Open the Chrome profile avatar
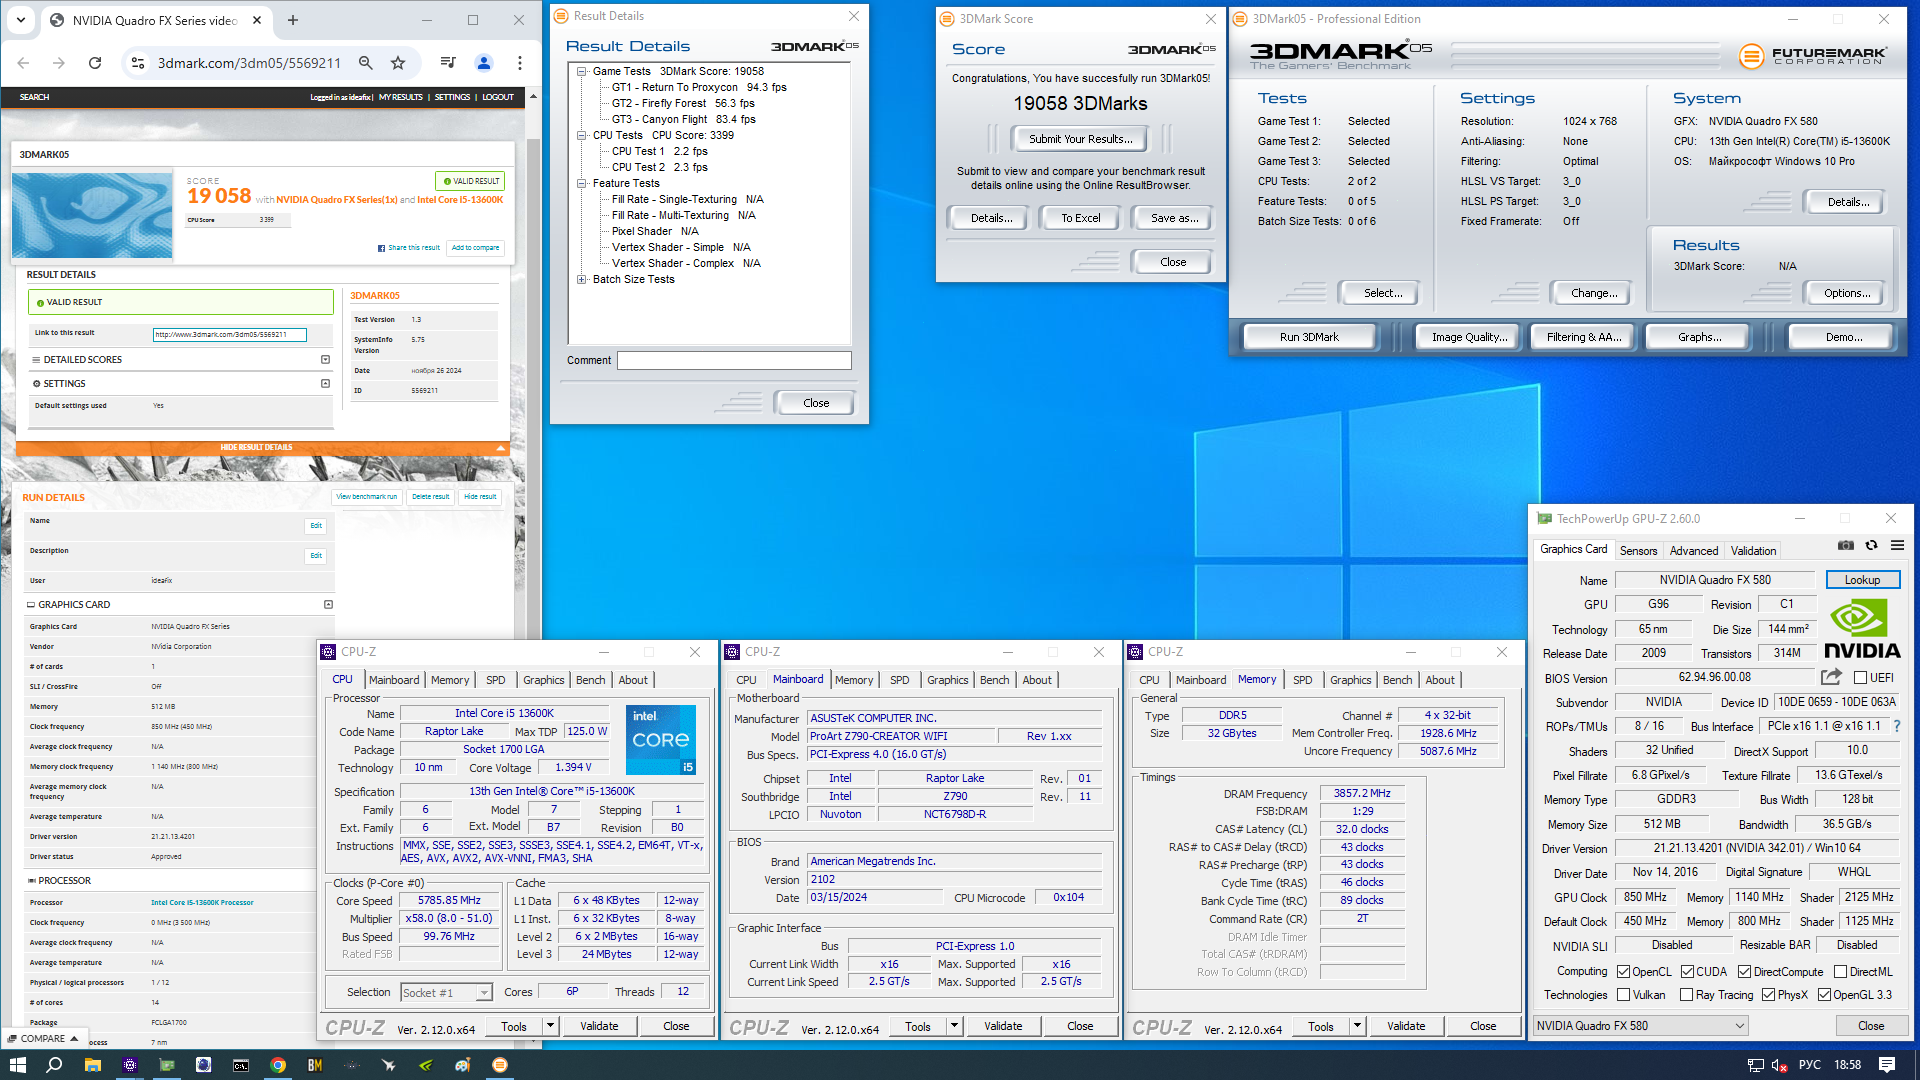This screenshot has height=1080, width=1920. (x=484, y=63)
